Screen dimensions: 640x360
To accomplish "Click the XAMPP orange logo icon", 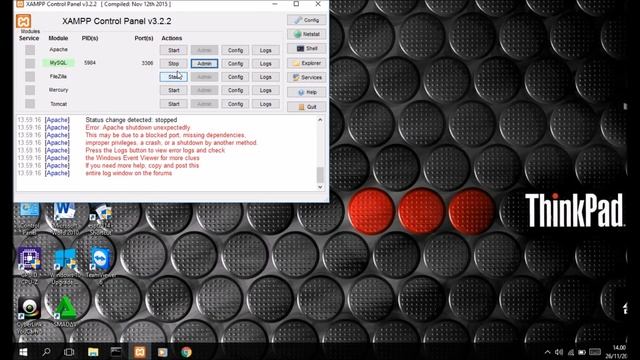I will pyautogui.click(x=23, y=21).
